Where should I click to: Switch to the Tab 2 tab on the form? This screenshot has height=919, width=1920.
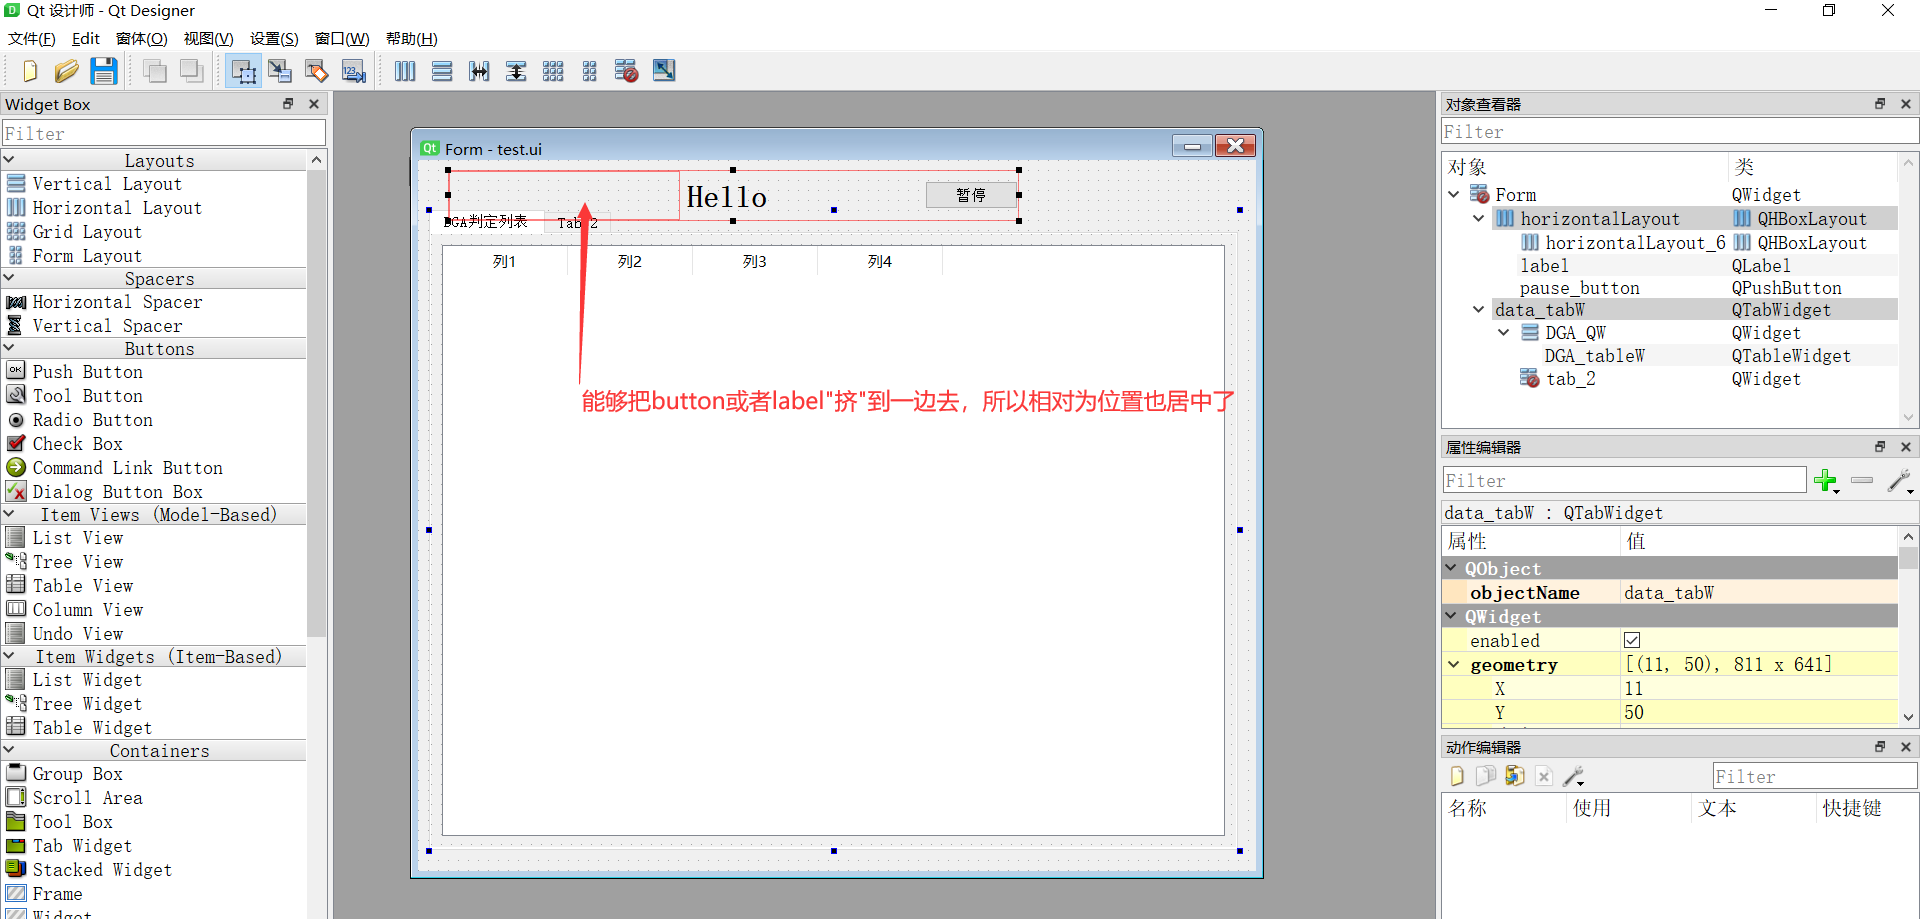pyautogui.click(x=577, y=222)
